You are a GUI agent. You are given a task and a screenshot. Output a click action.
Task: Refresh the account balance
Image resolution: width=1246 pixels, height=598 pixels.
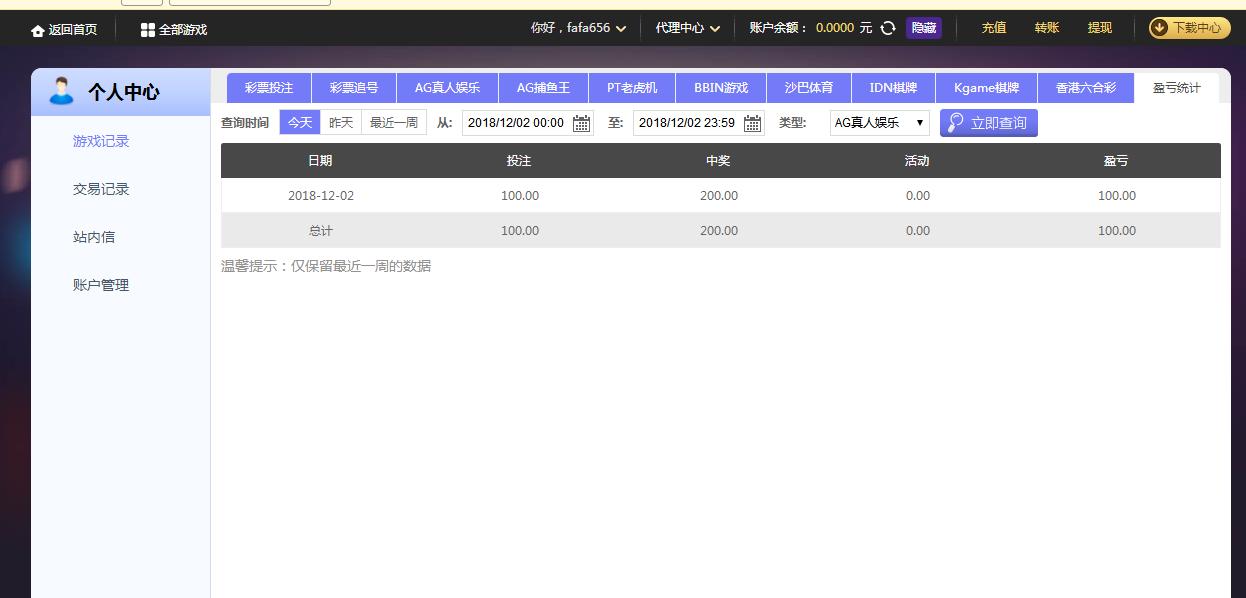click(x=888, y=28)
